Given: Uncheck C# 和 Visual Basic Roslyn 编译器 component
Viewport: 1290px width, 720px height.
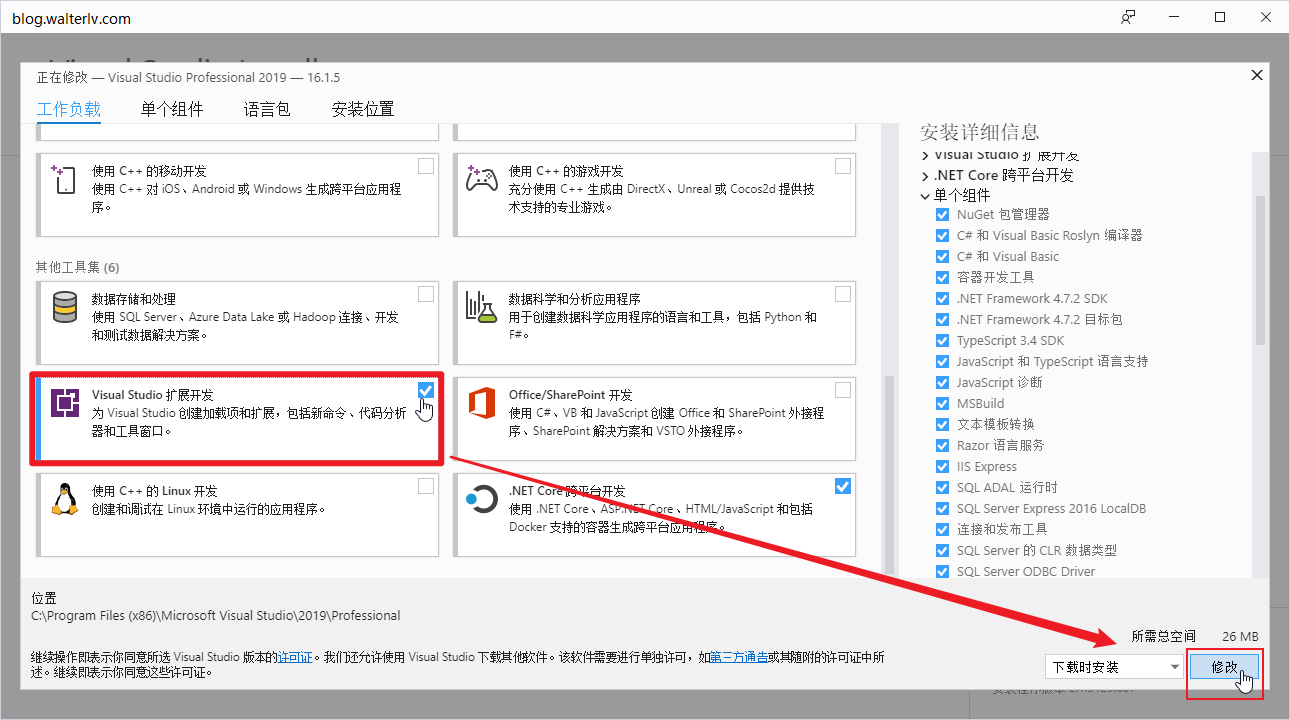Looking at the screenshot, I should [942, 236].
